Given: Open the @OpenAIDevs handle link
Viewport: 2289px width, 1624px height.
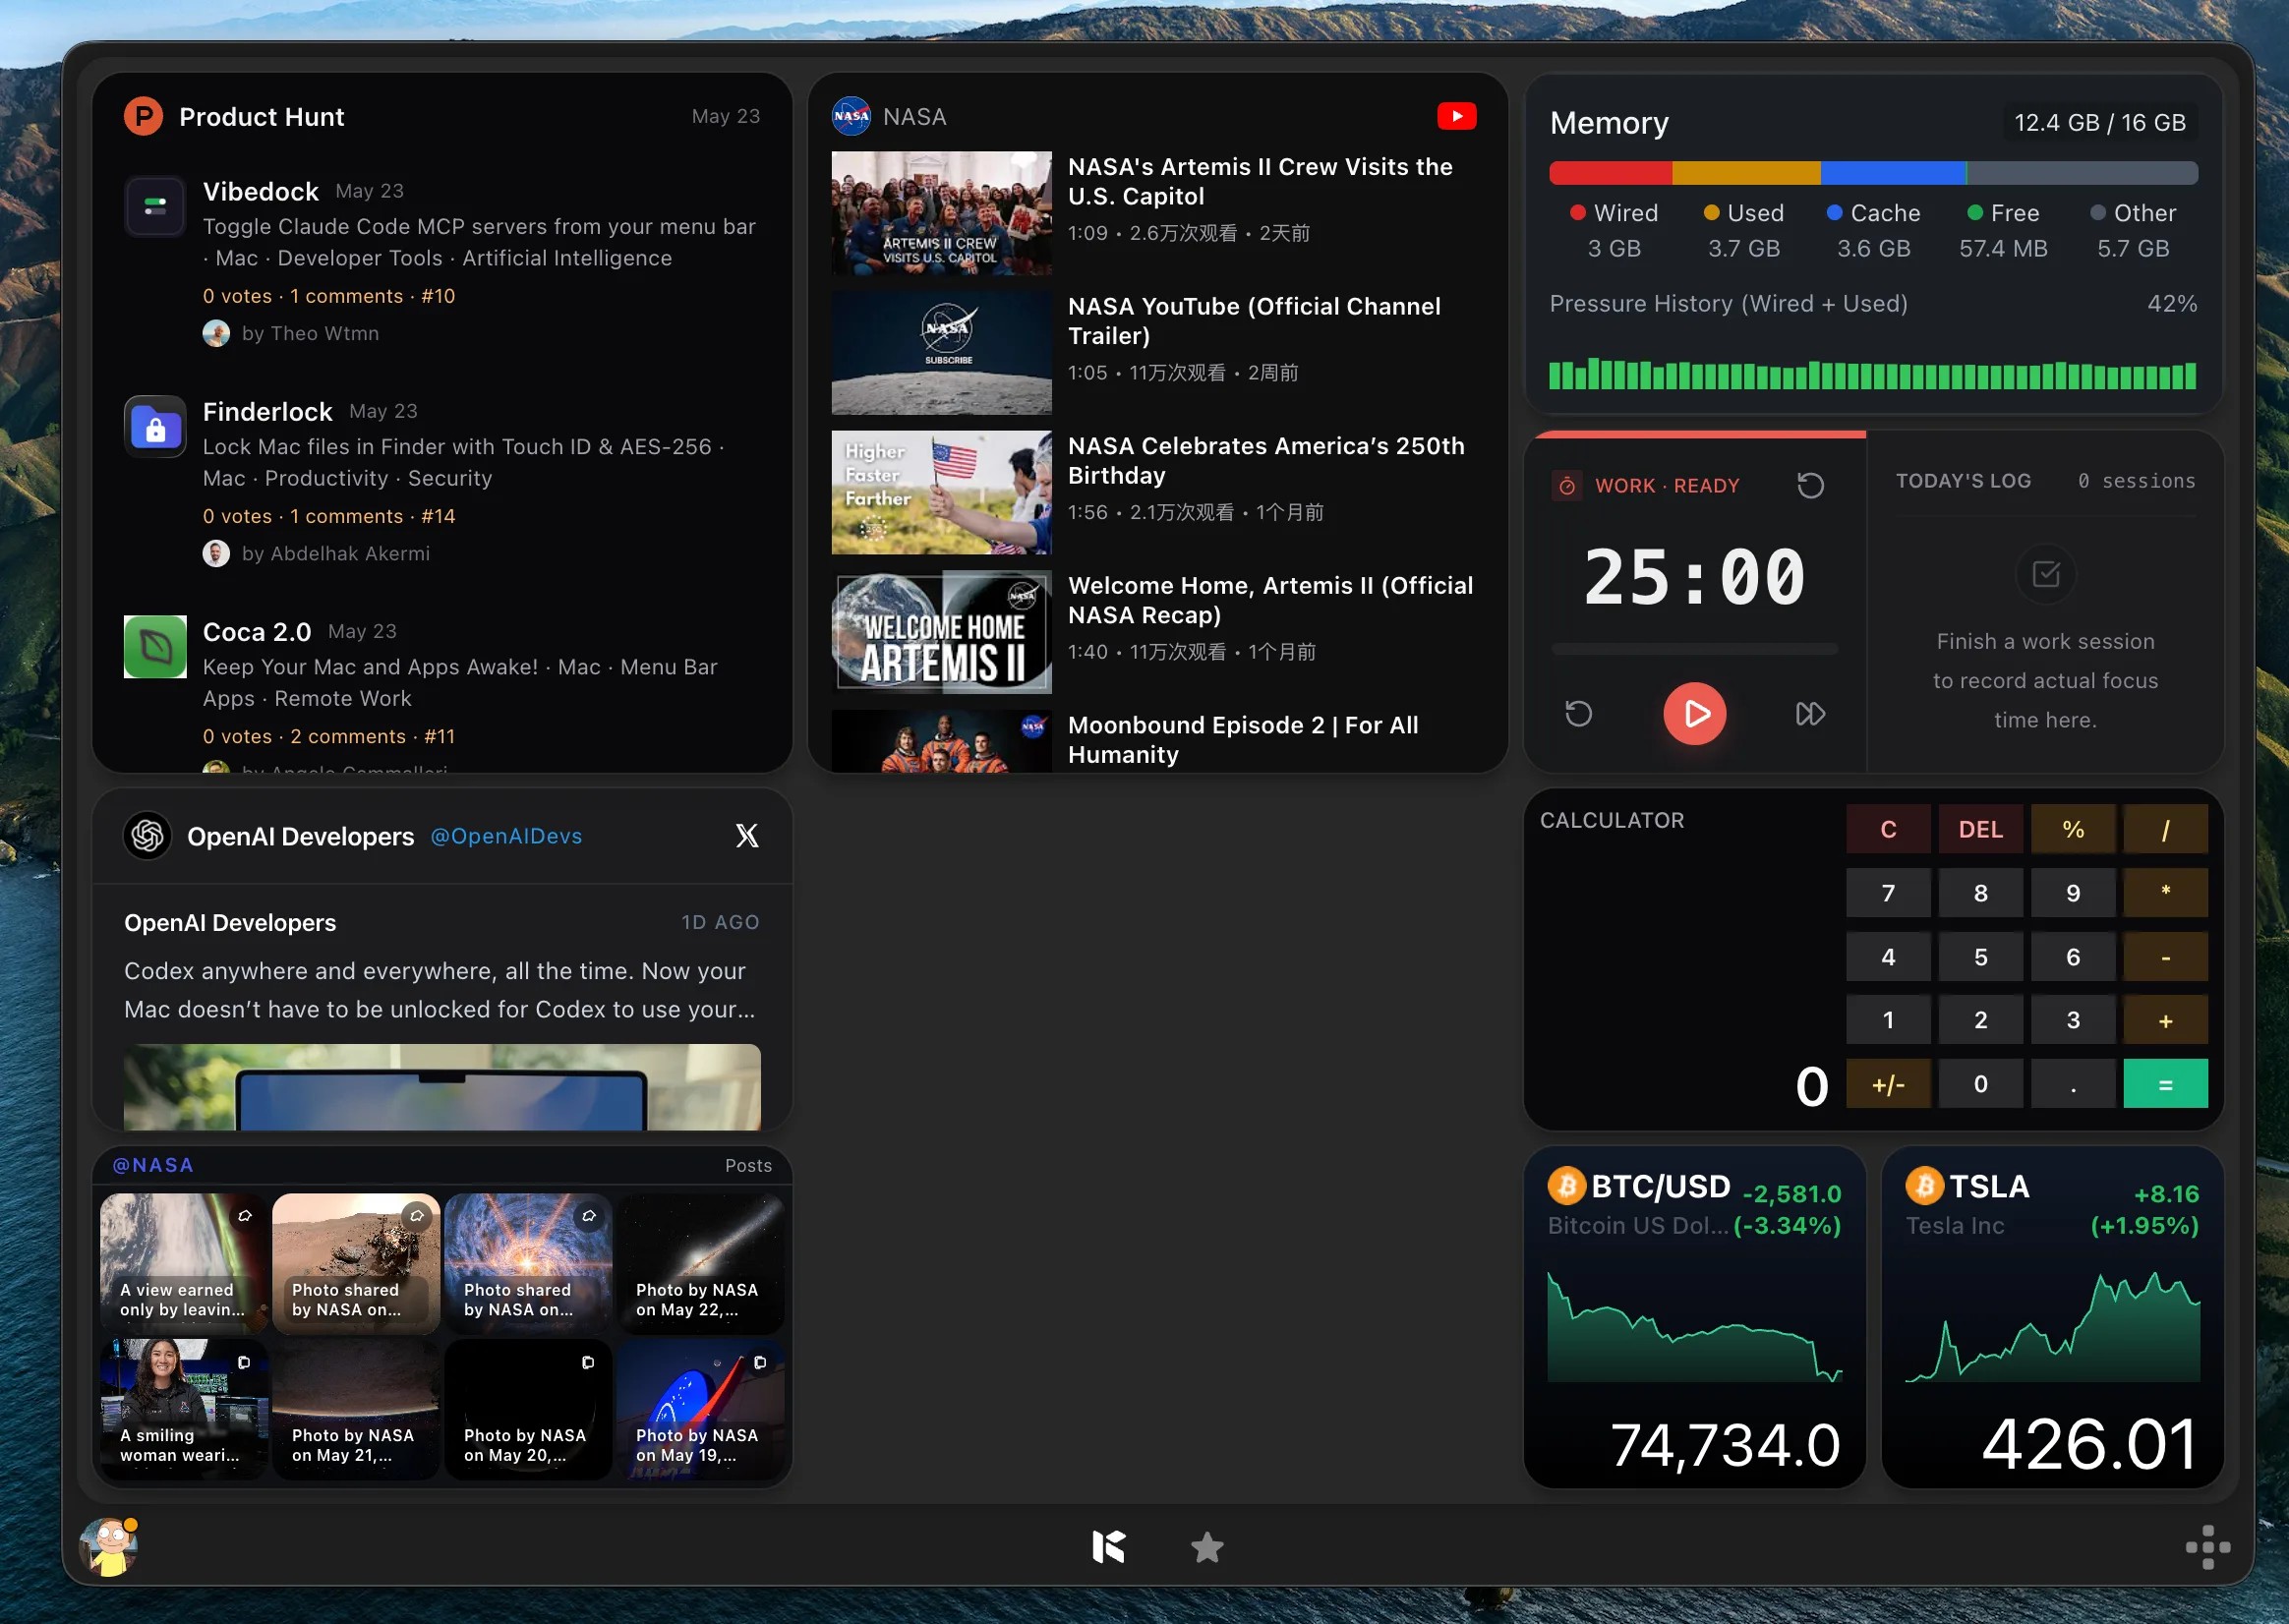Looking at the screenshot, I should coord(506,837).
